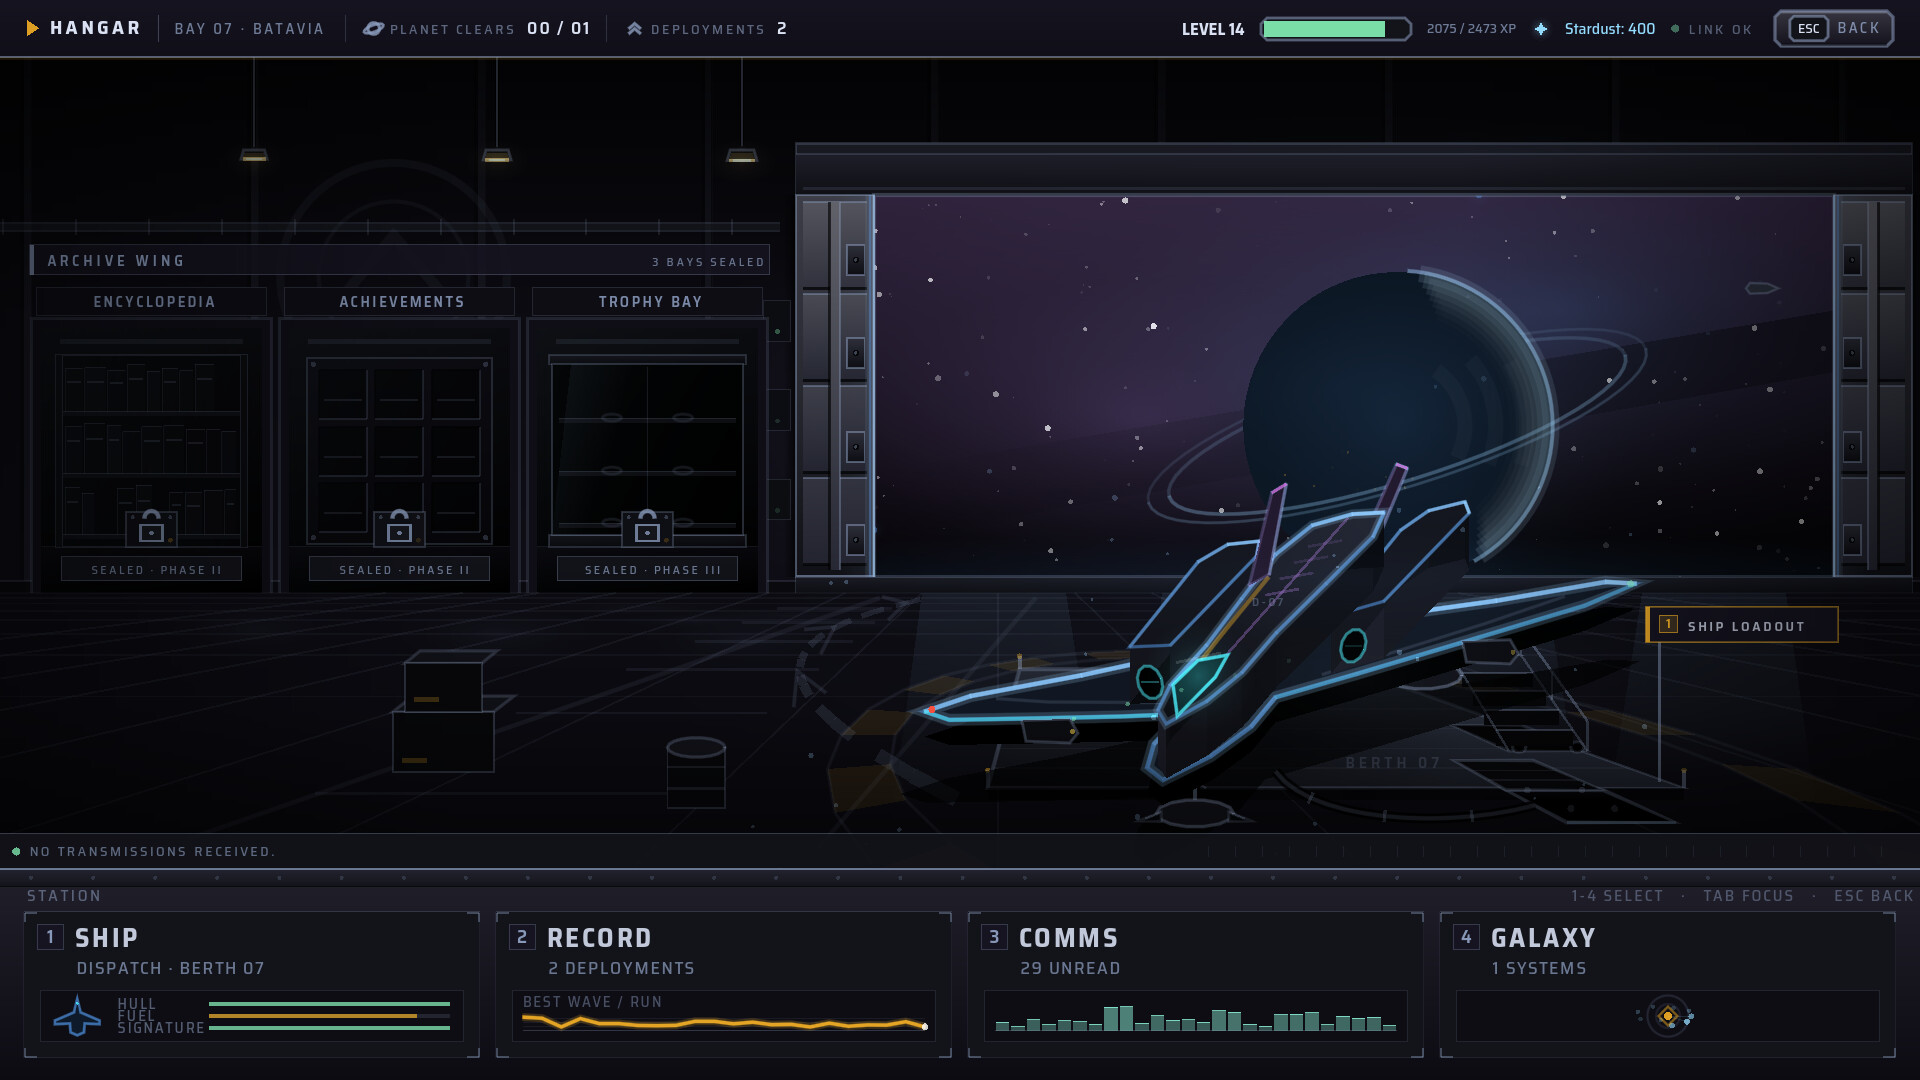Click the '3 BAYS SEALED' text
Screen dimensions: 1920x1080
click(x=708, y=262)
